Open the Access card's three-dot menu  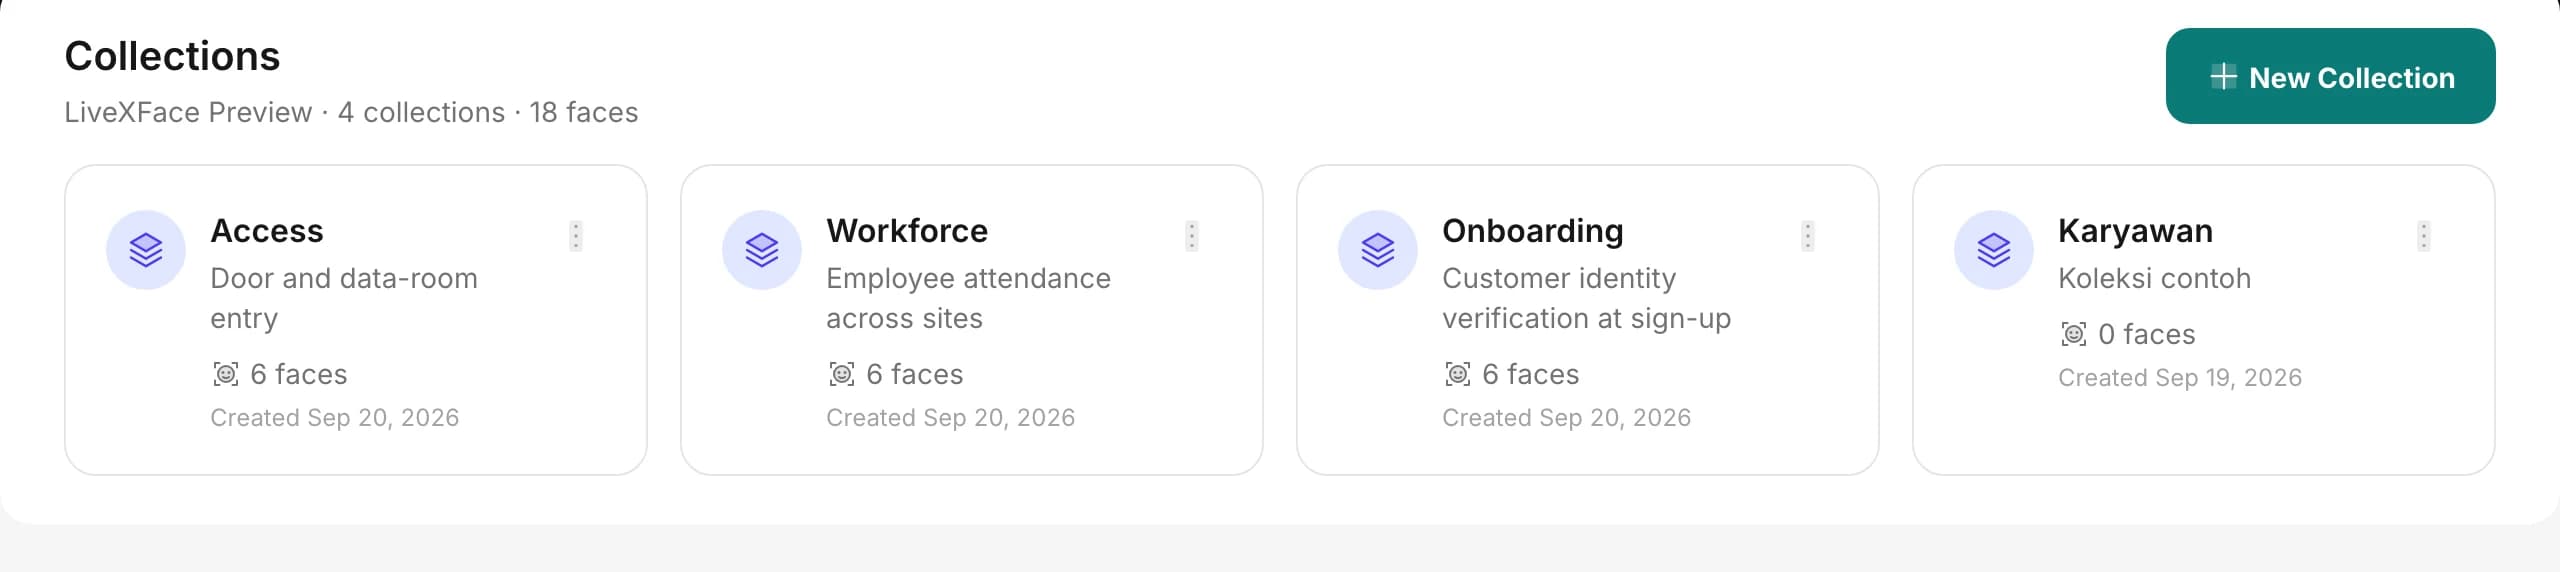(x=576, y=236)
